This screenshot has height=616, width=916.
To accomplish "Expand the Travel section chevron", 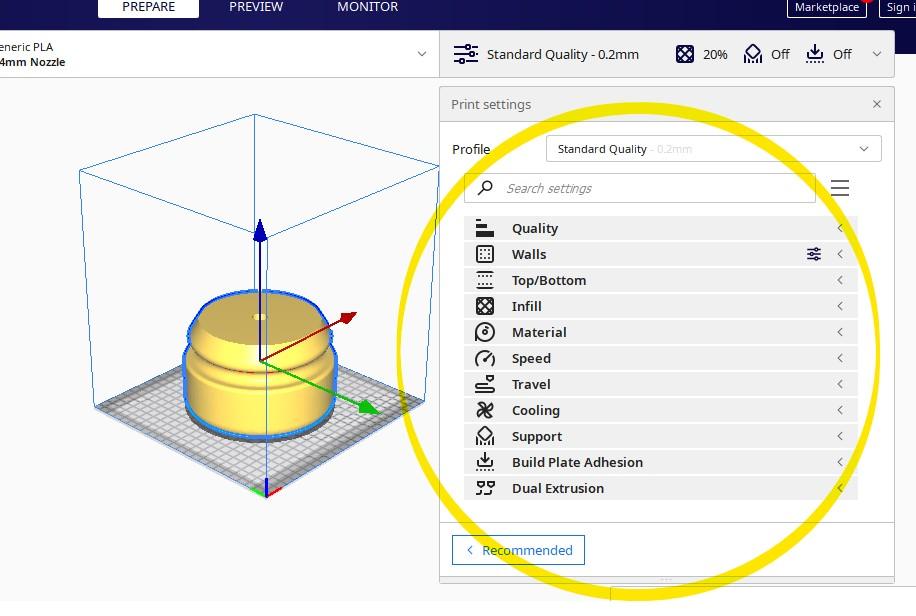I will pyautogui.click(x=840, y=384).
